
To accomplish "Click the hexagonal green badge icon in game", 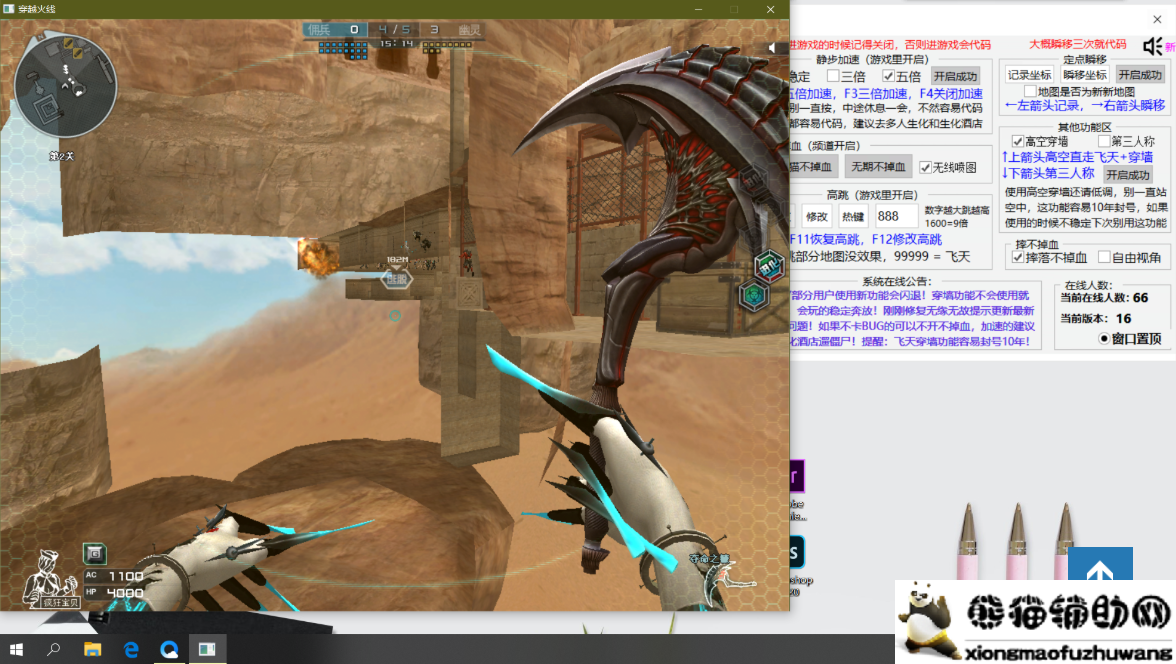I will pos(753,295).
